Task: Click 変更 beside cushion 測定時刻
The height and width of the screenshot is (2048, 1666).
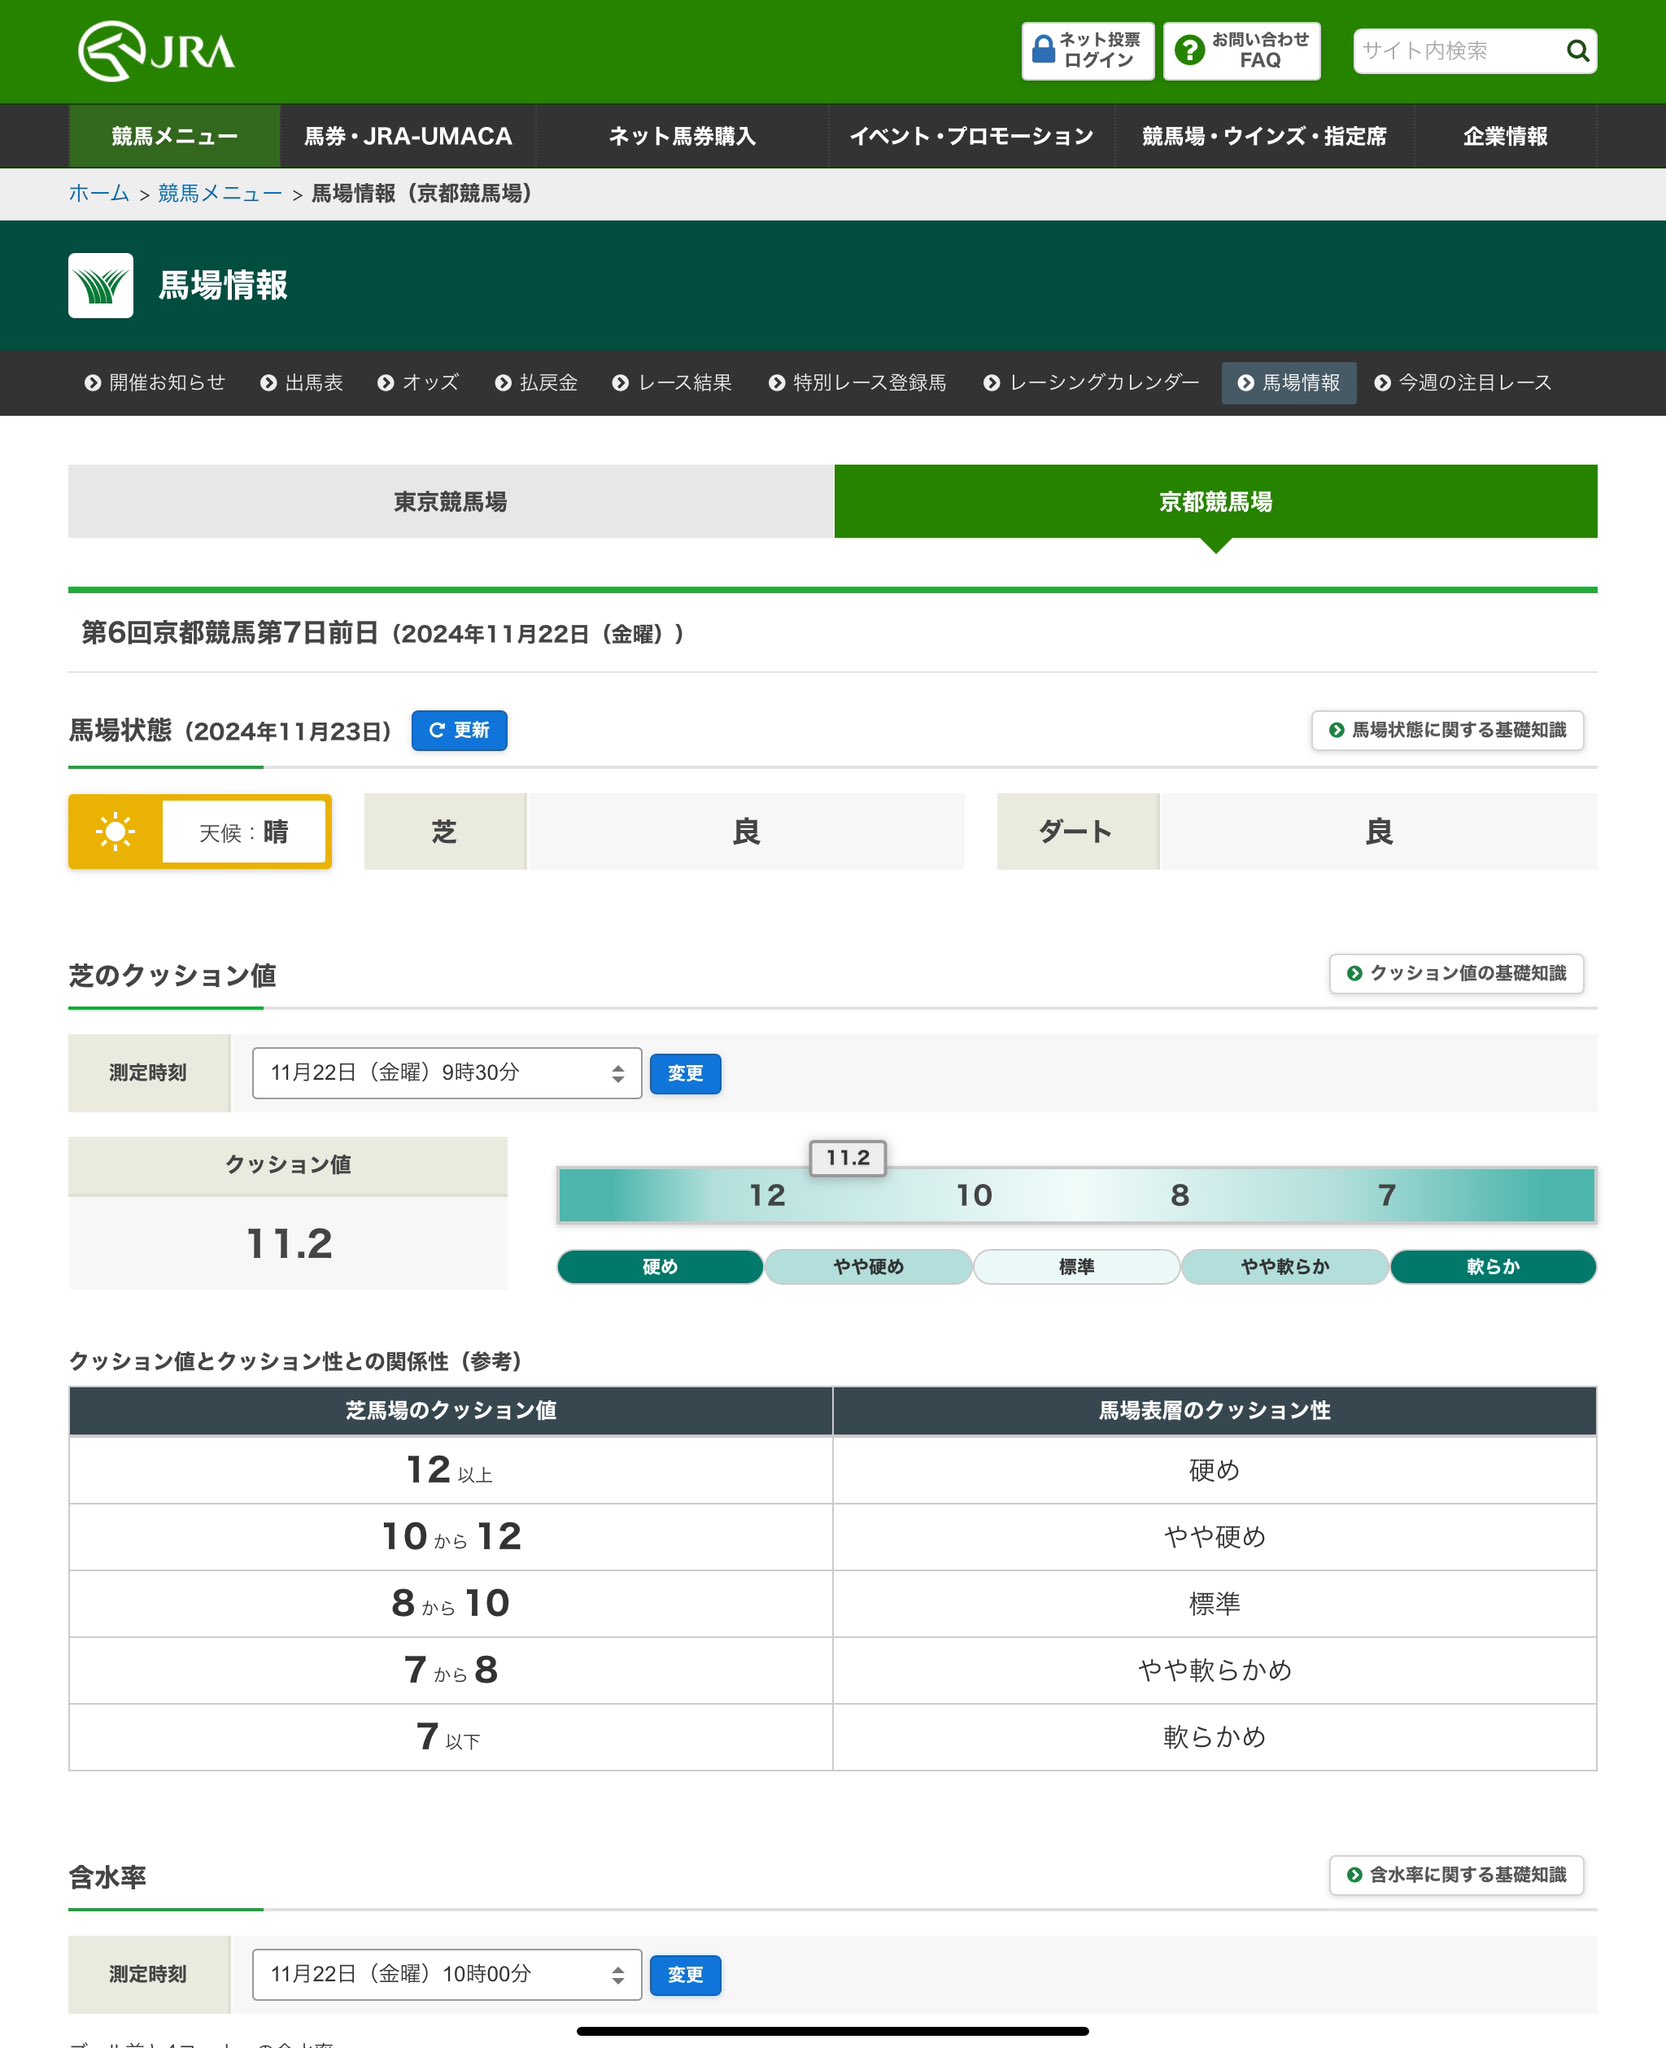Action: 685,1074
